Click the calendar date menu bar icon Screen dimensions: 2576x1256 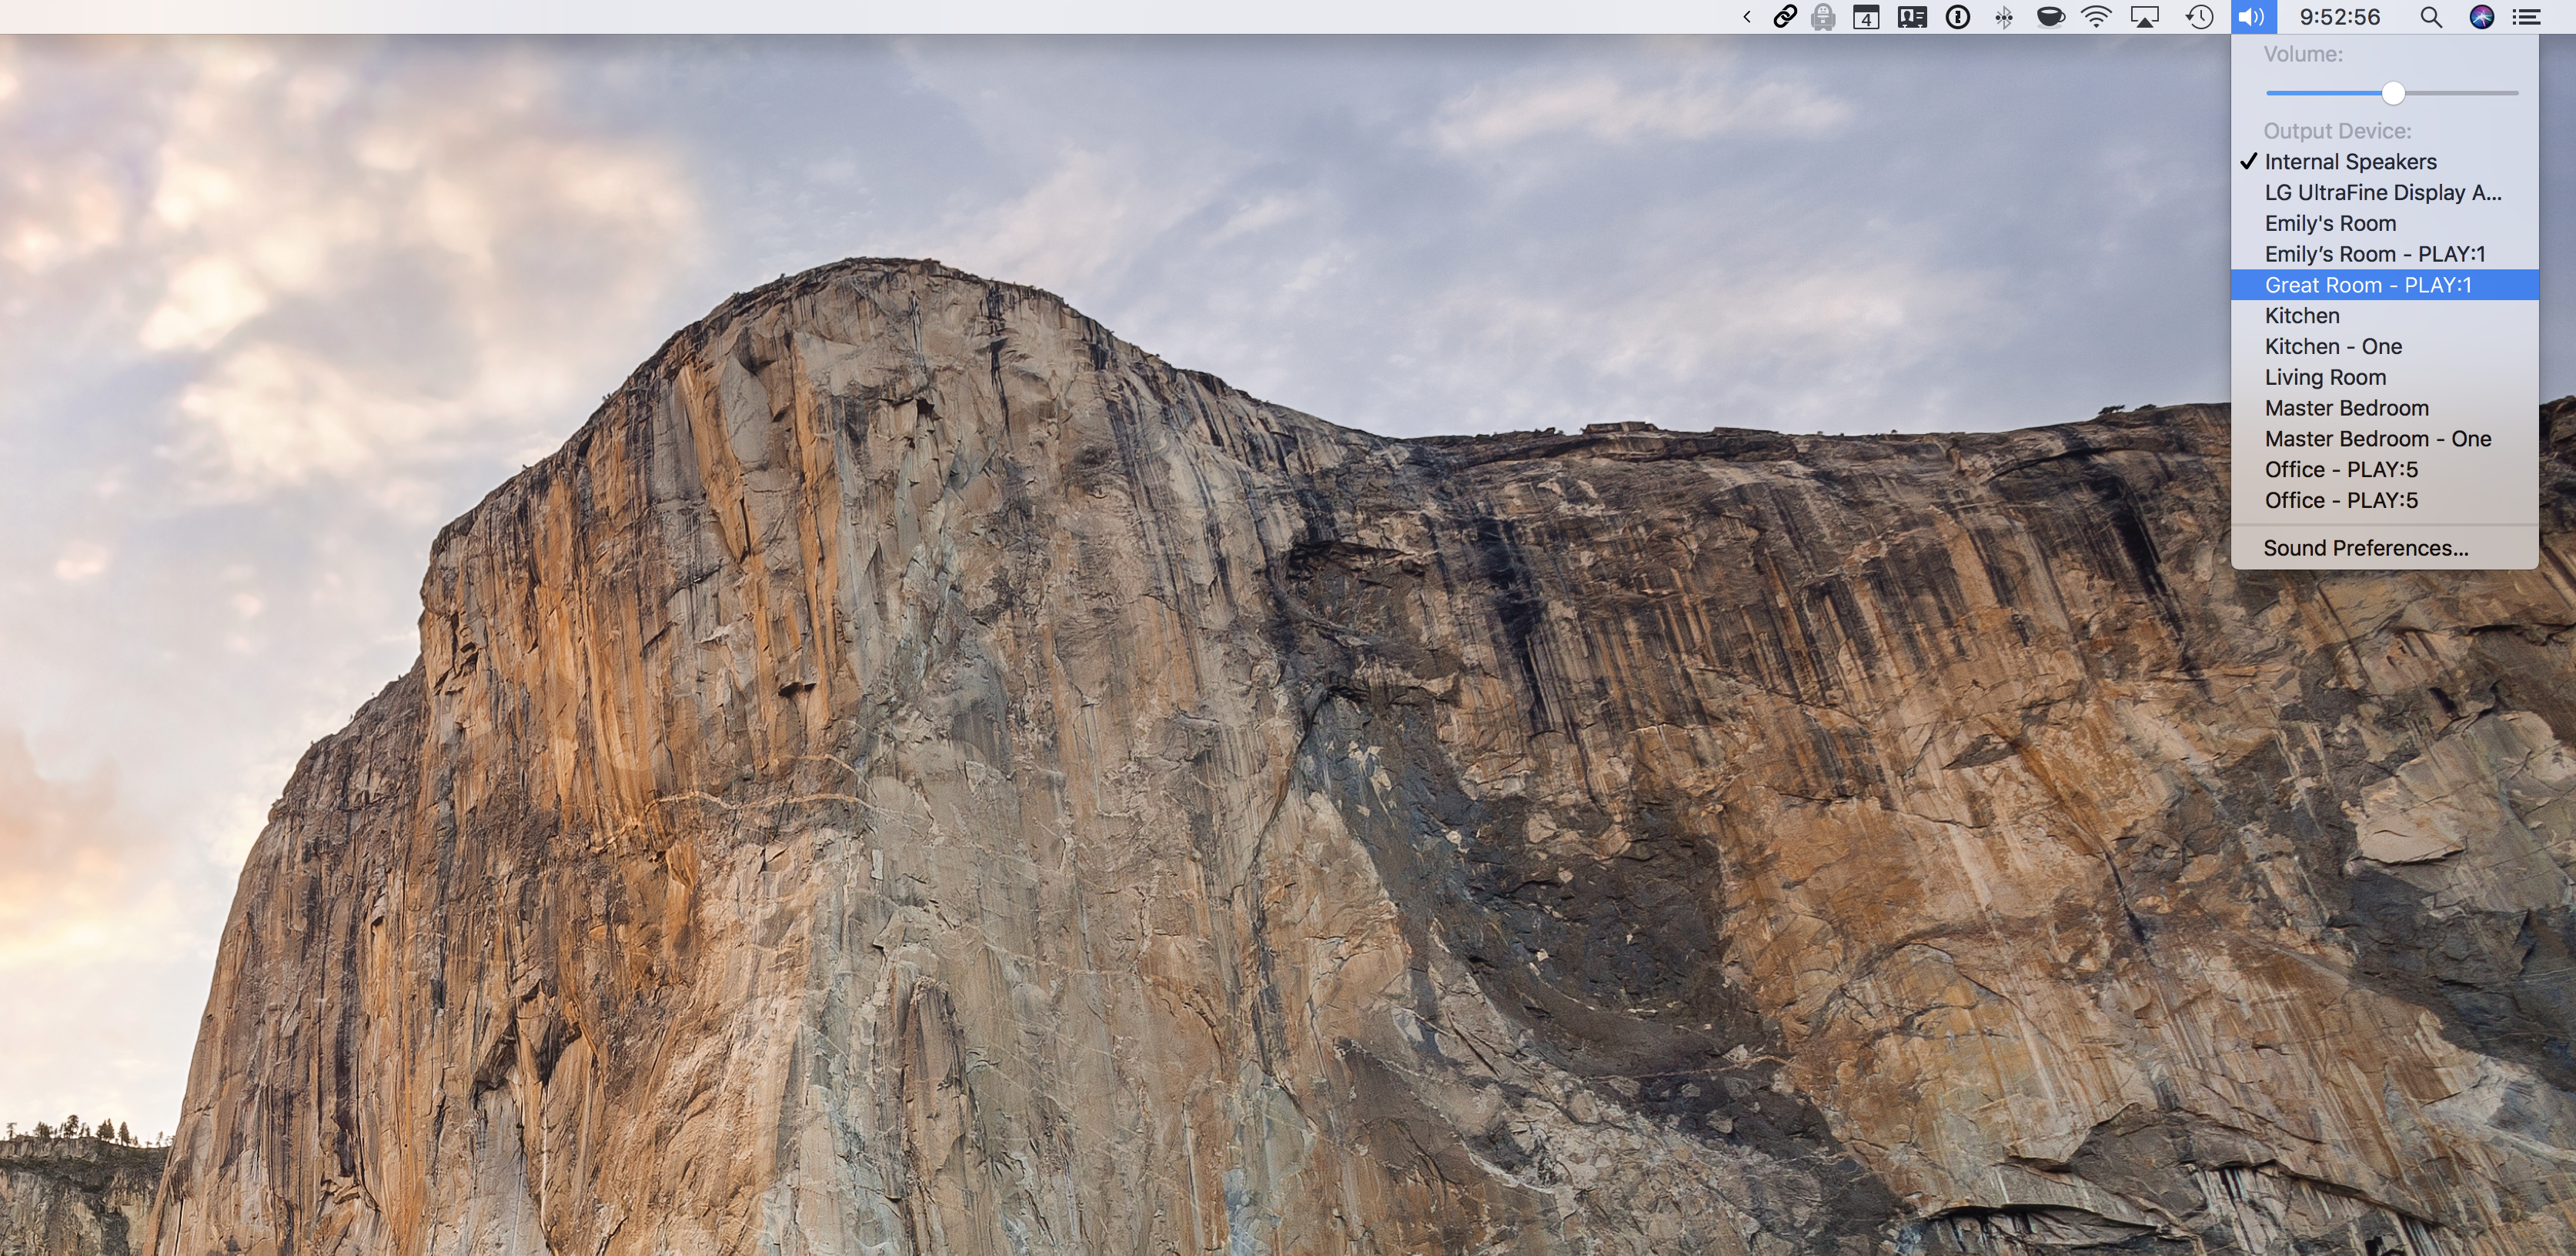[x=1866, y=17]
